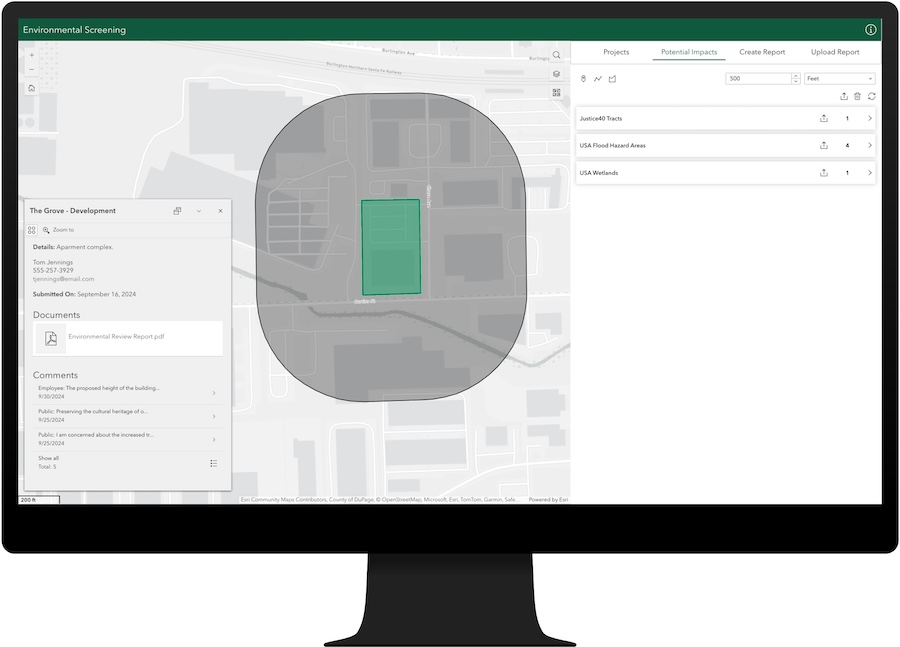The height and width of the screenshot is (647, 900).
Task: Select the polygon drawing tool
Action: (612, 79)
